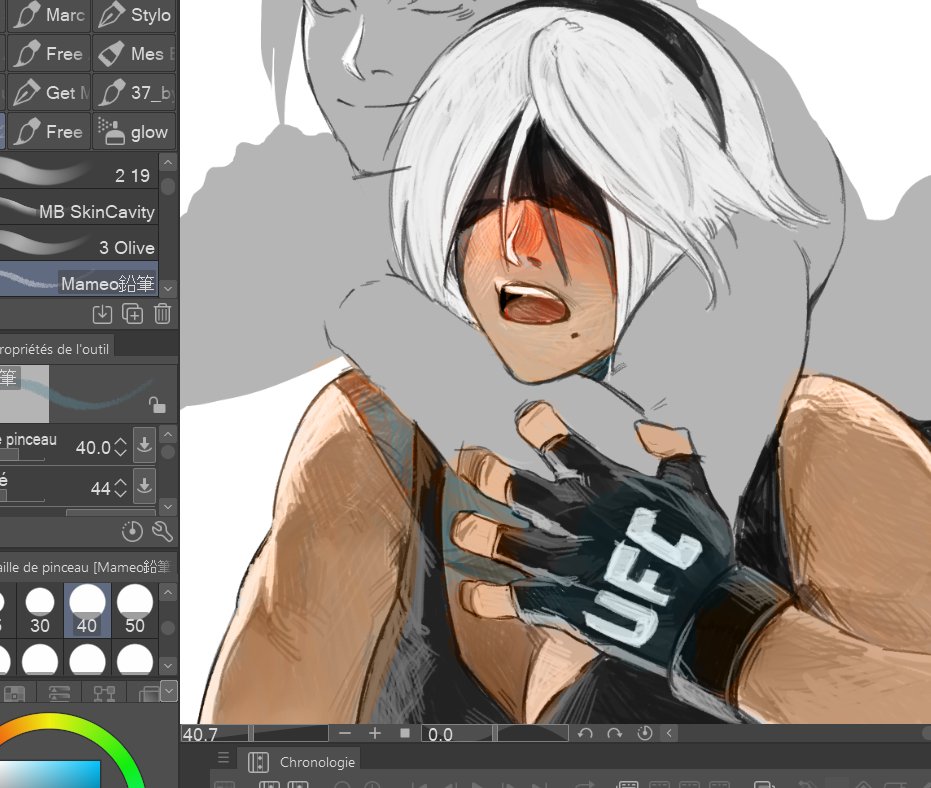Image resolution: width=931 pixels, height=788 pixels.
Task: Click the brush size 40.0 stepper arrows
Action: point(121,447)
